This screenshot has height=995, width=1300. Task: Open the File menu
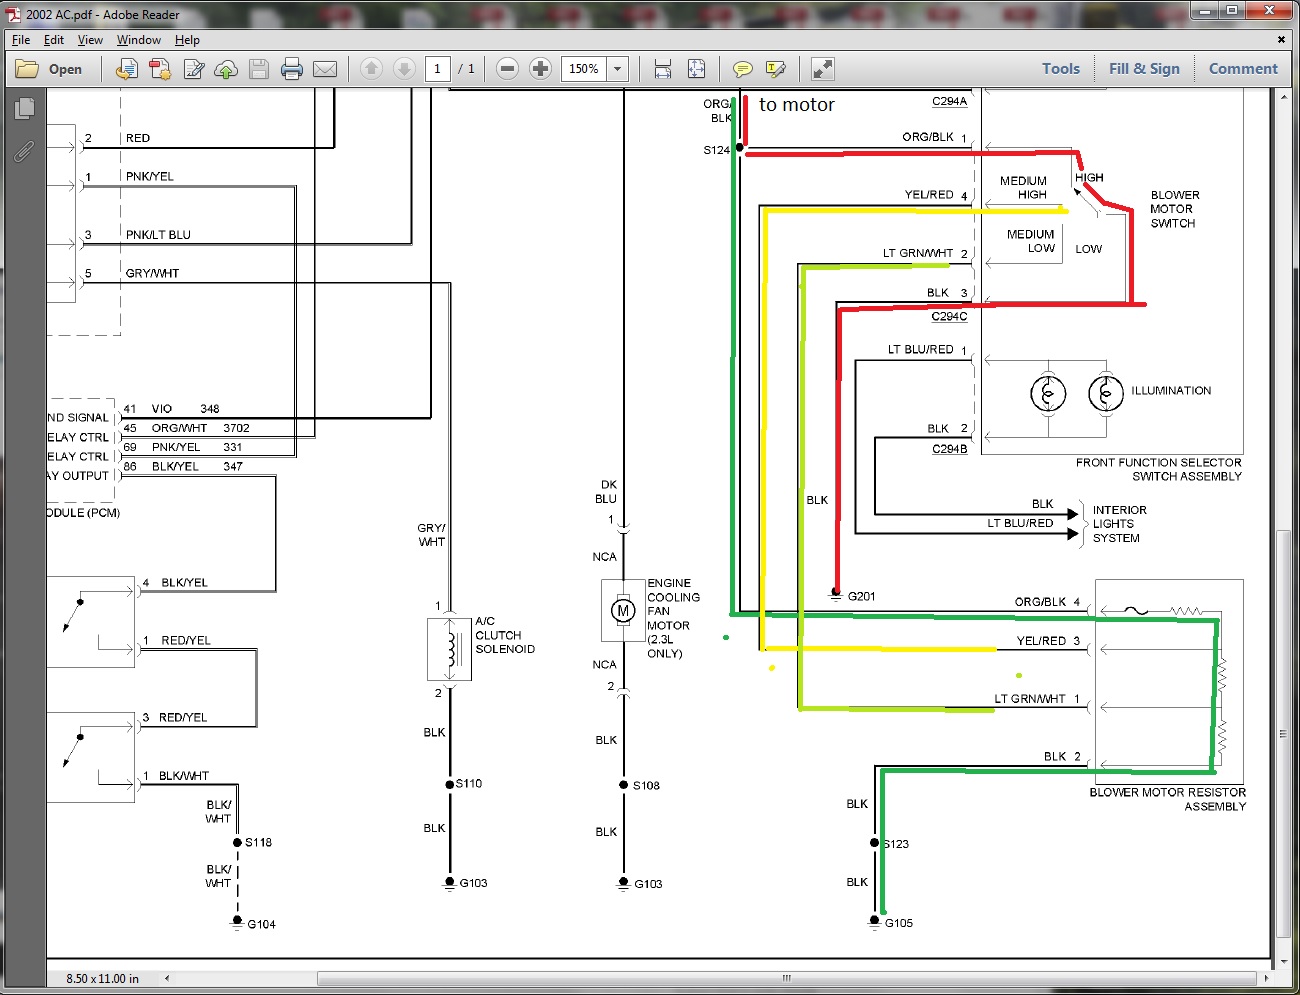(x=21, y=40)
